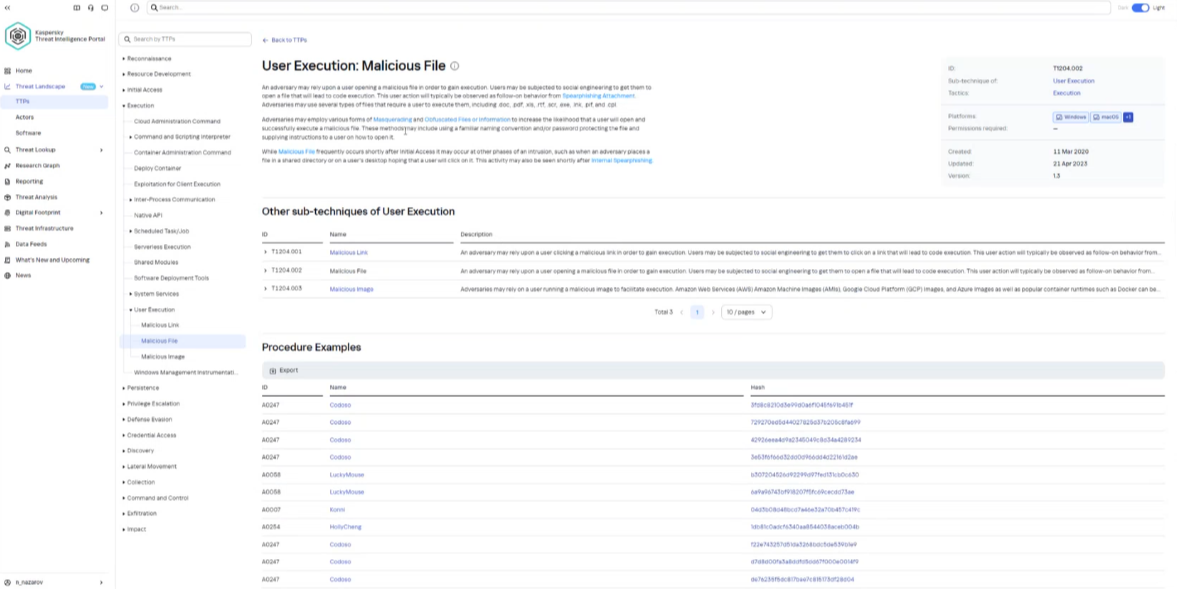1177x589 pixels.
Task: Click the +1 more platforms badge
Action: point(1127,117)
